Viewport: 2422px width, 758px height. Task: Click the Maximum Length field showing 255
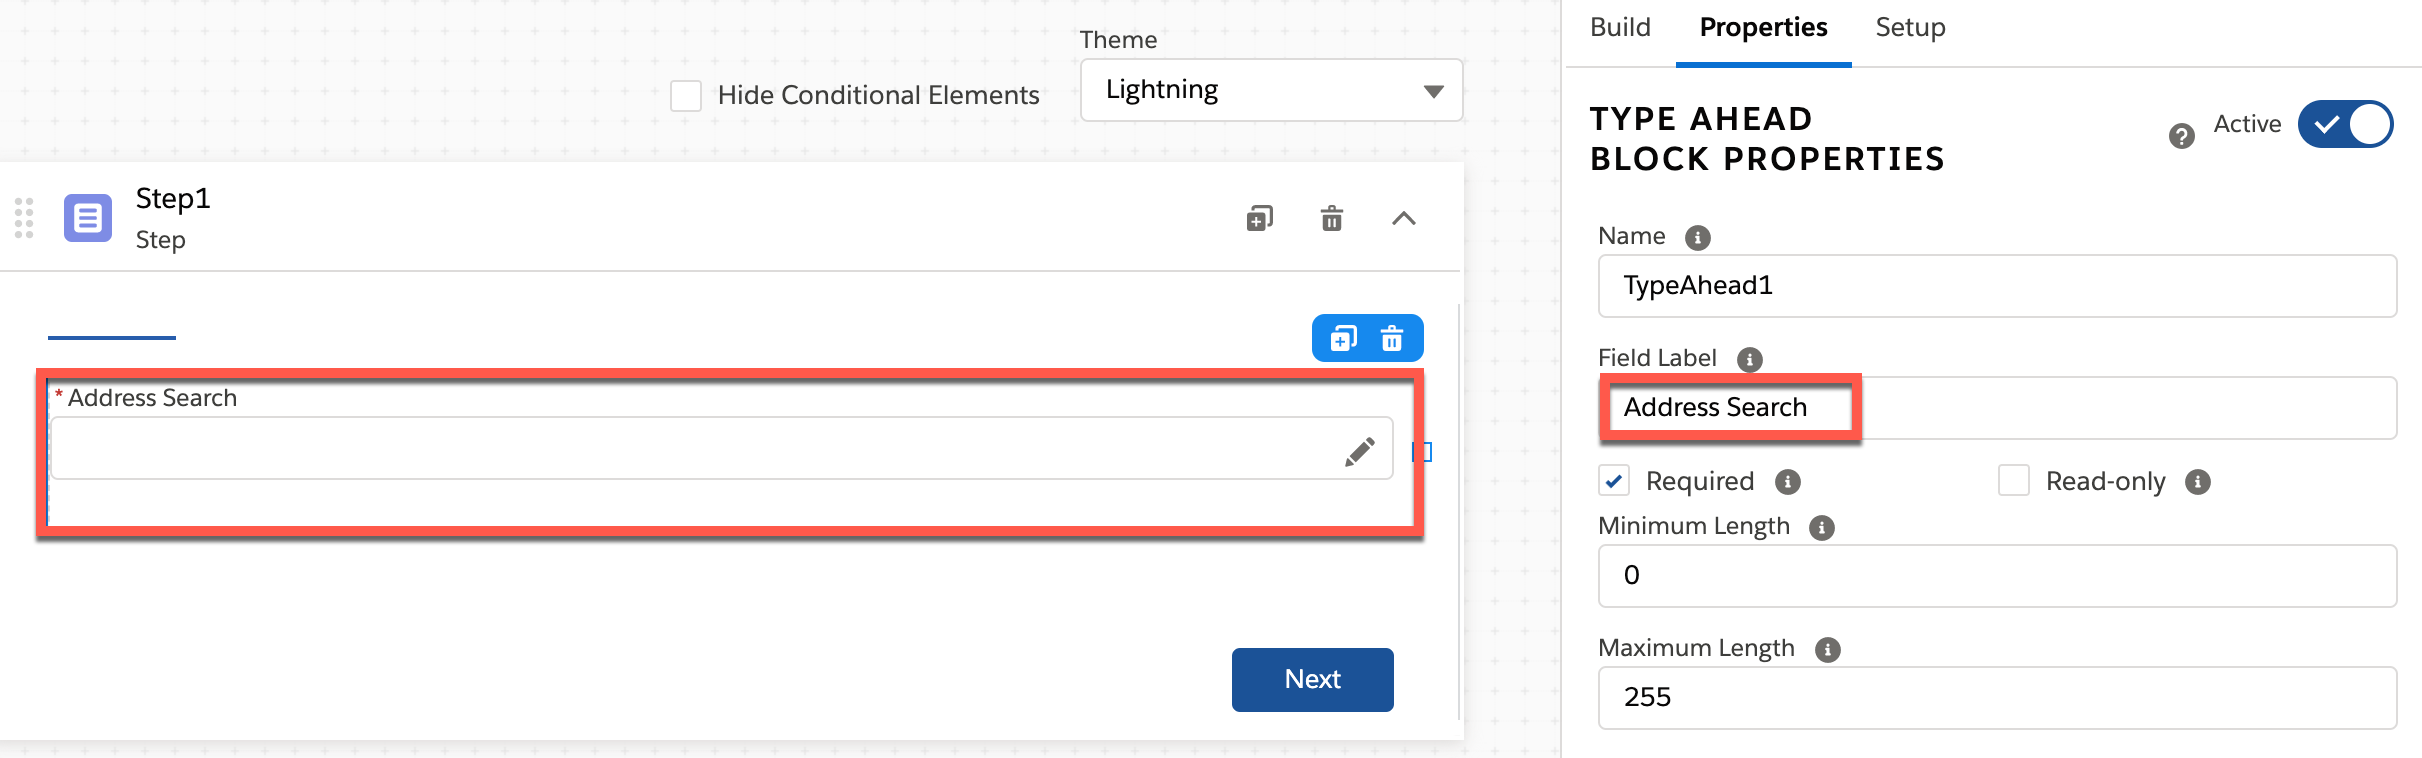pyautogui.click(x=1998, y=698)
